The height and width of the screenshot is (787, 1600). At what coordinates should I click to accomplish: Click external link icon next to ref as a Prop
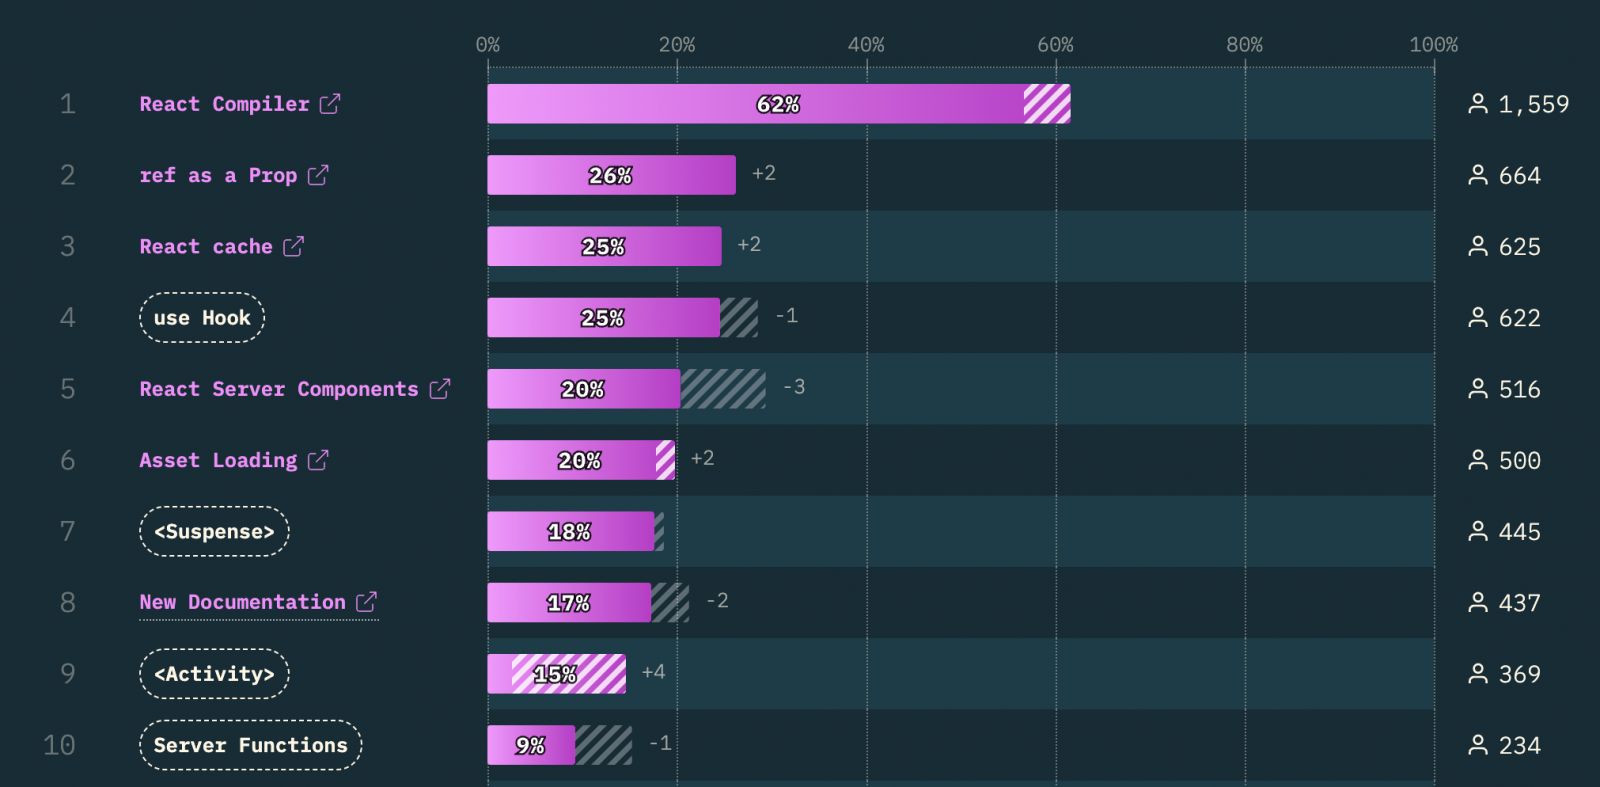318,175
